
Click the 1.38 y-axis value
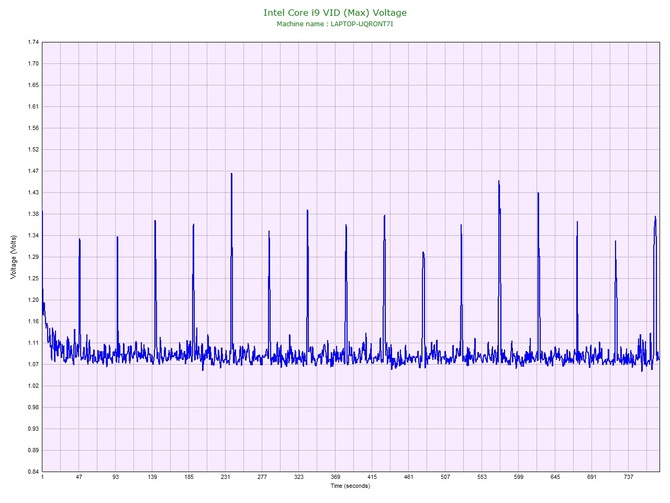33,214
